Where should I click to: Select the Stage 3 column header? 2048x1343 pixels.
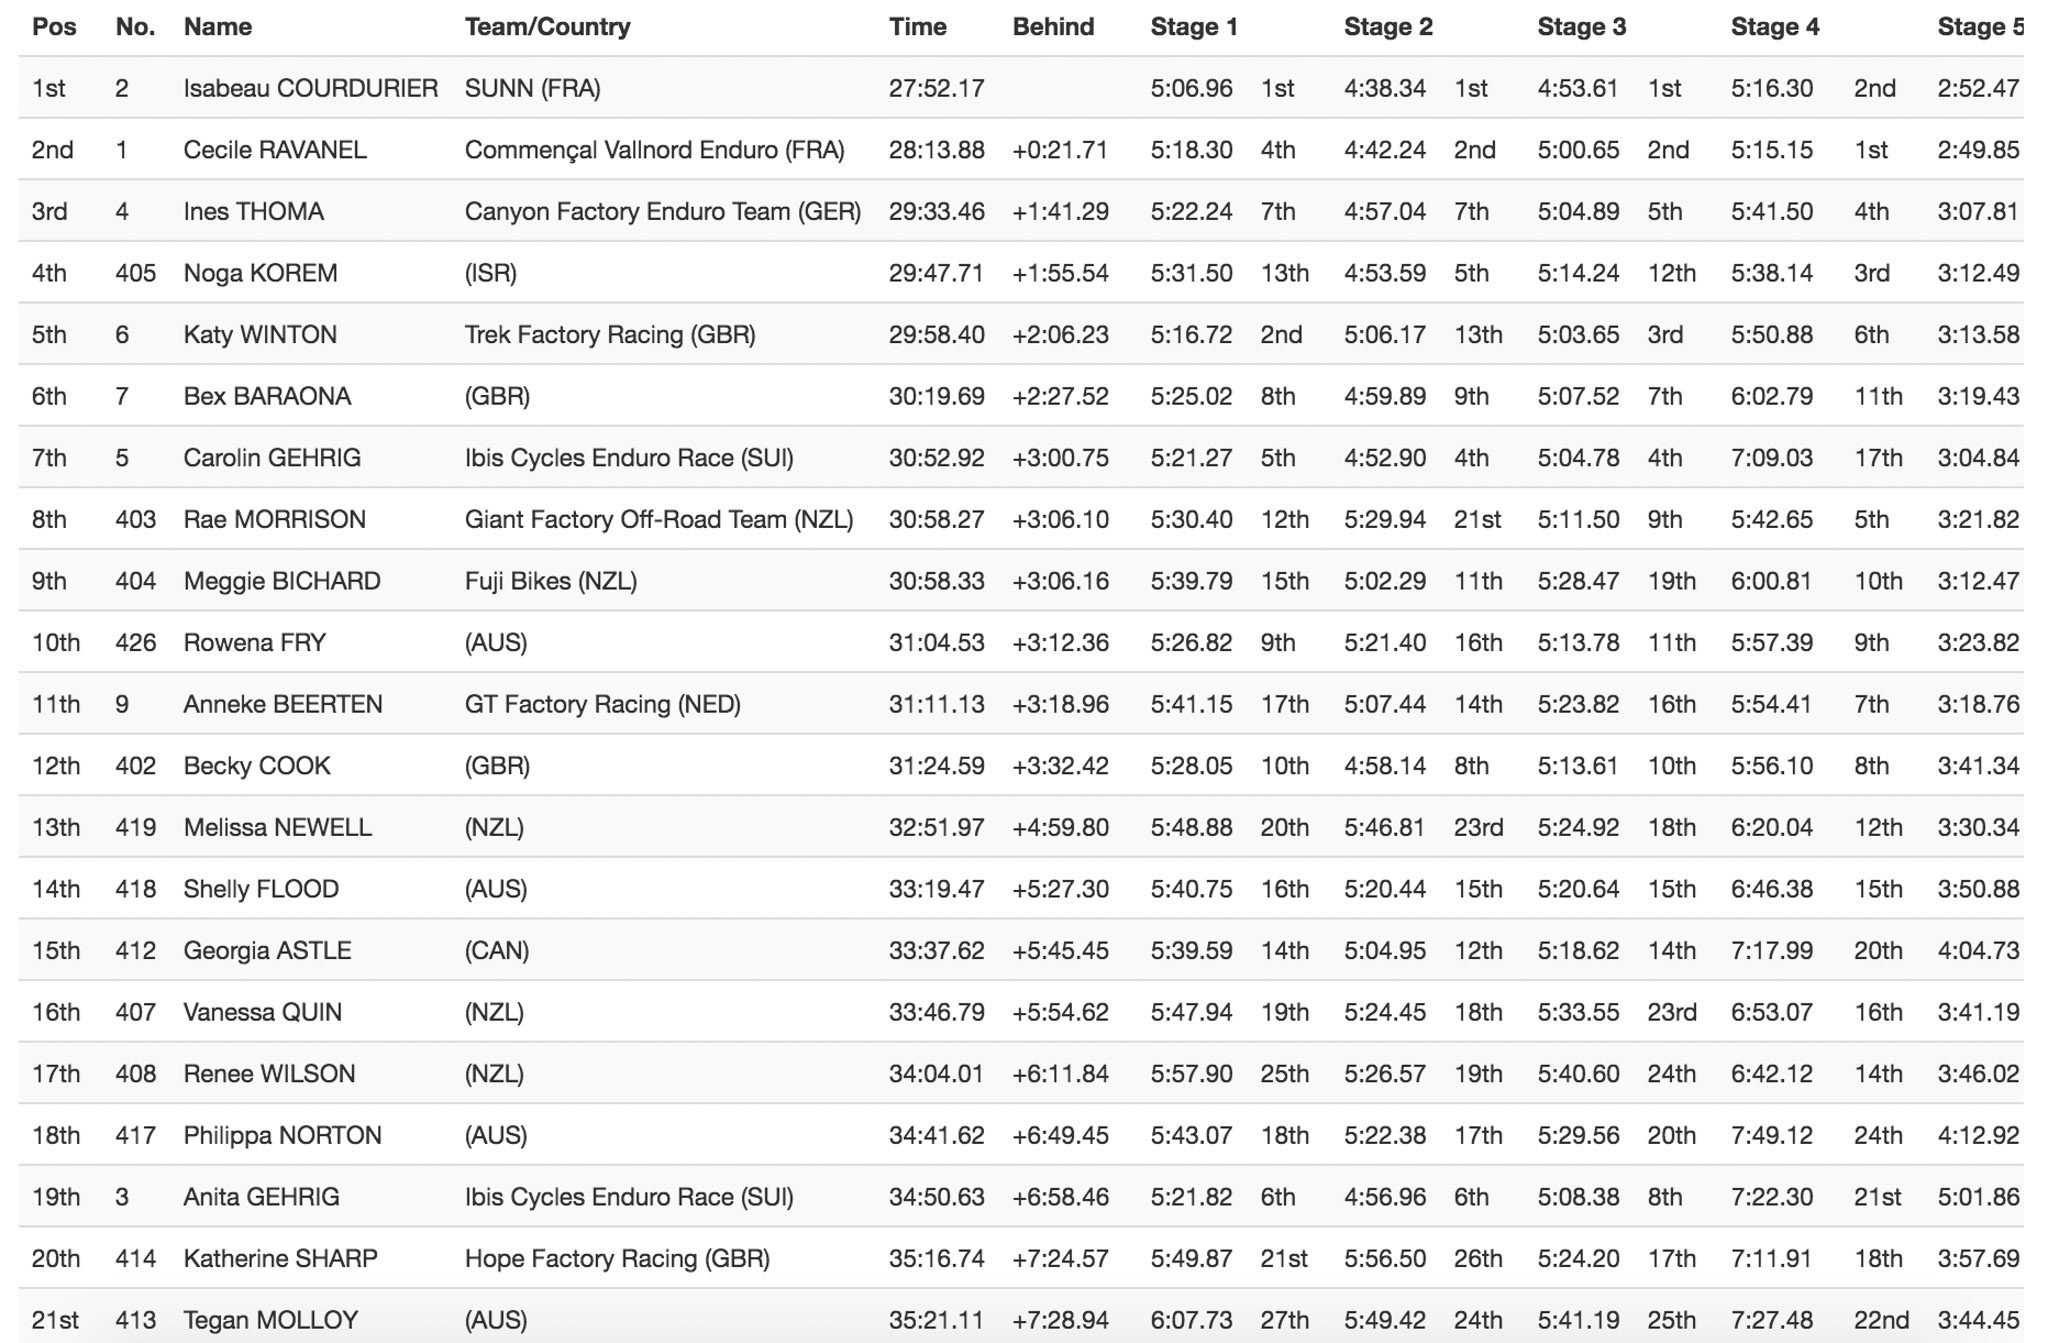1581,27
